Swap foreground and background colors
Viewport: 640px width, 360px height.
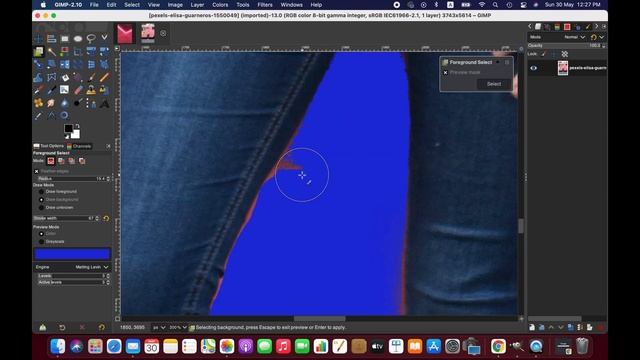[77, 126]
